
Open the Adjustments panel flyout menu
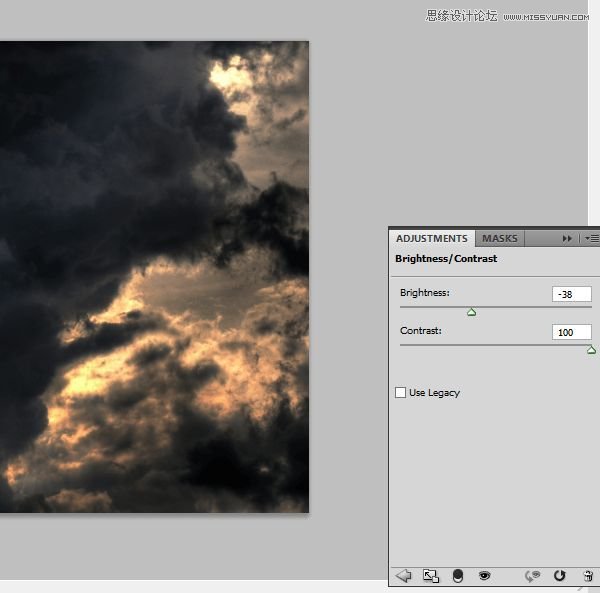pyautogui.click(x=592, y=239)
